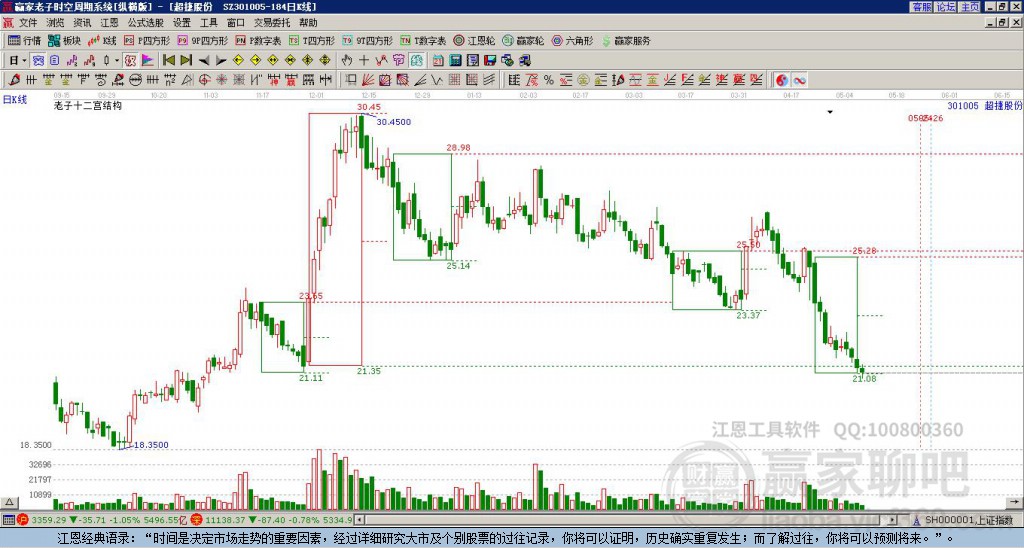Click the 论坛 forum button
The height and width of the screenshot is (548, 1024).
click(x=946, y=6)
